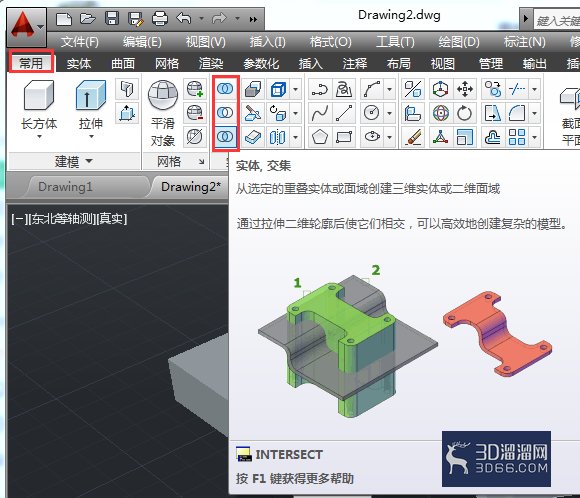This screenshot has width=580, height=498.
Task: Click the solid Union top circles icon
Action: coord(225,89)
